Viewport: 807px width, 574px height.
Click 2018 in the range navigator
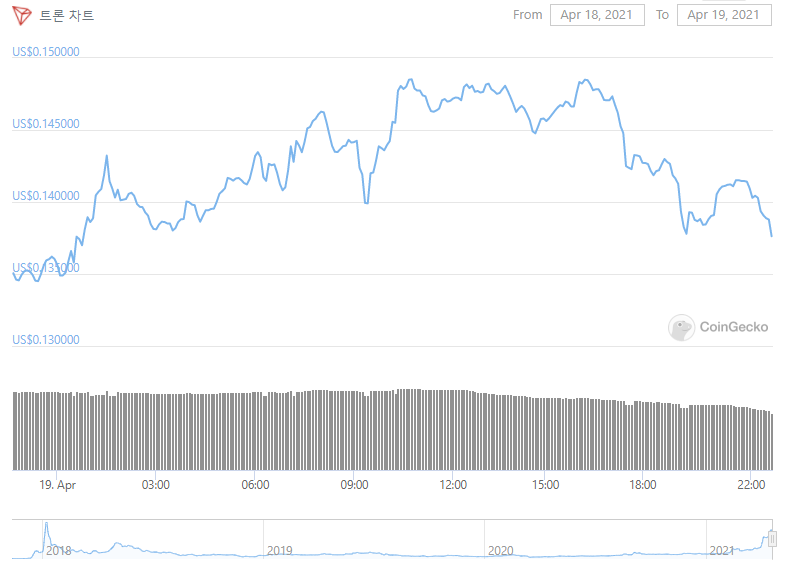[x=59, y=551]
